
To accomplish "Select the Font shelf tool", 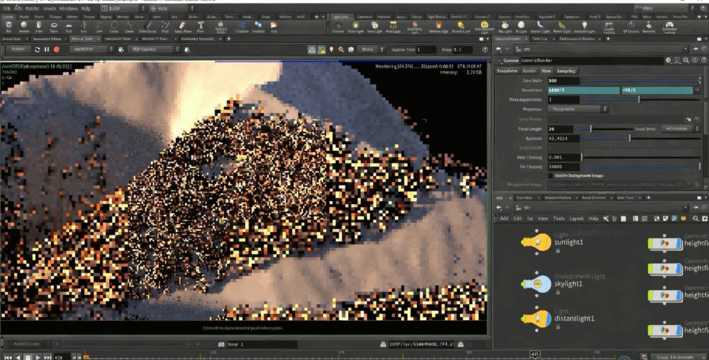I will (x=200, y=27).
